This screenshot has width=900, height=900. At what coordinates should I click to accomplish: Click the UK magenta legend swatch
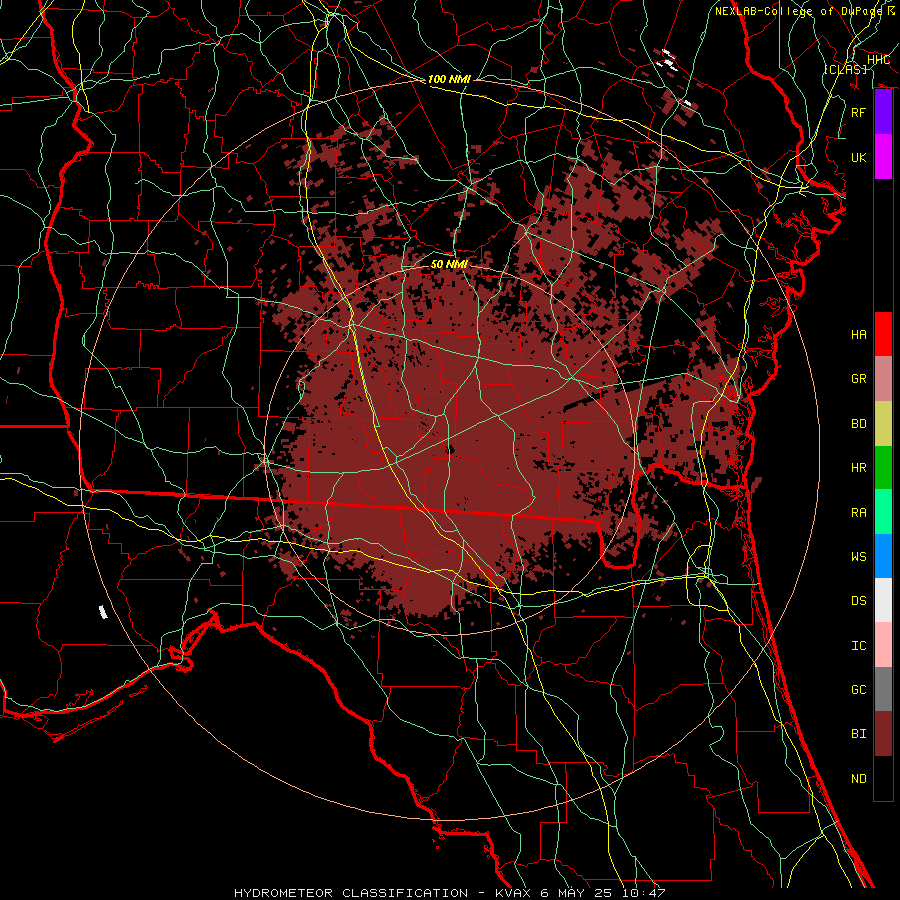click(883, 157)
